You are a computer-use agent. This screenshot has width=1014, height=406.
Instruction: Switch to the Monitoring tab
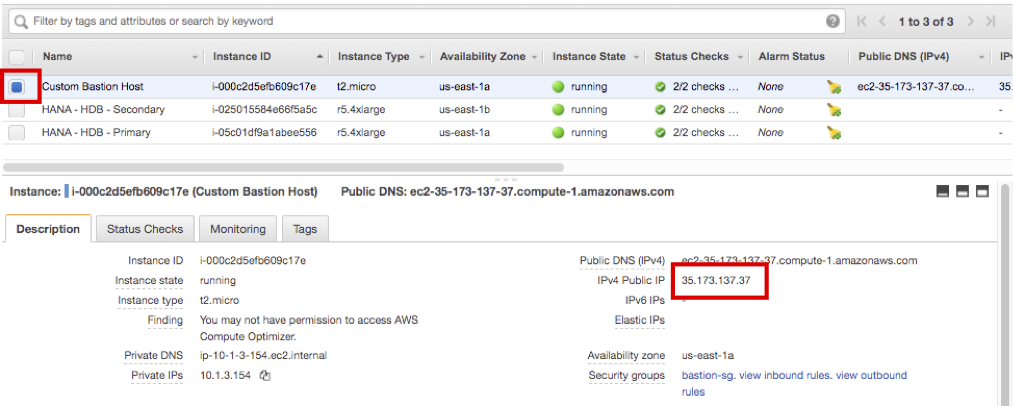click(238, 229)
